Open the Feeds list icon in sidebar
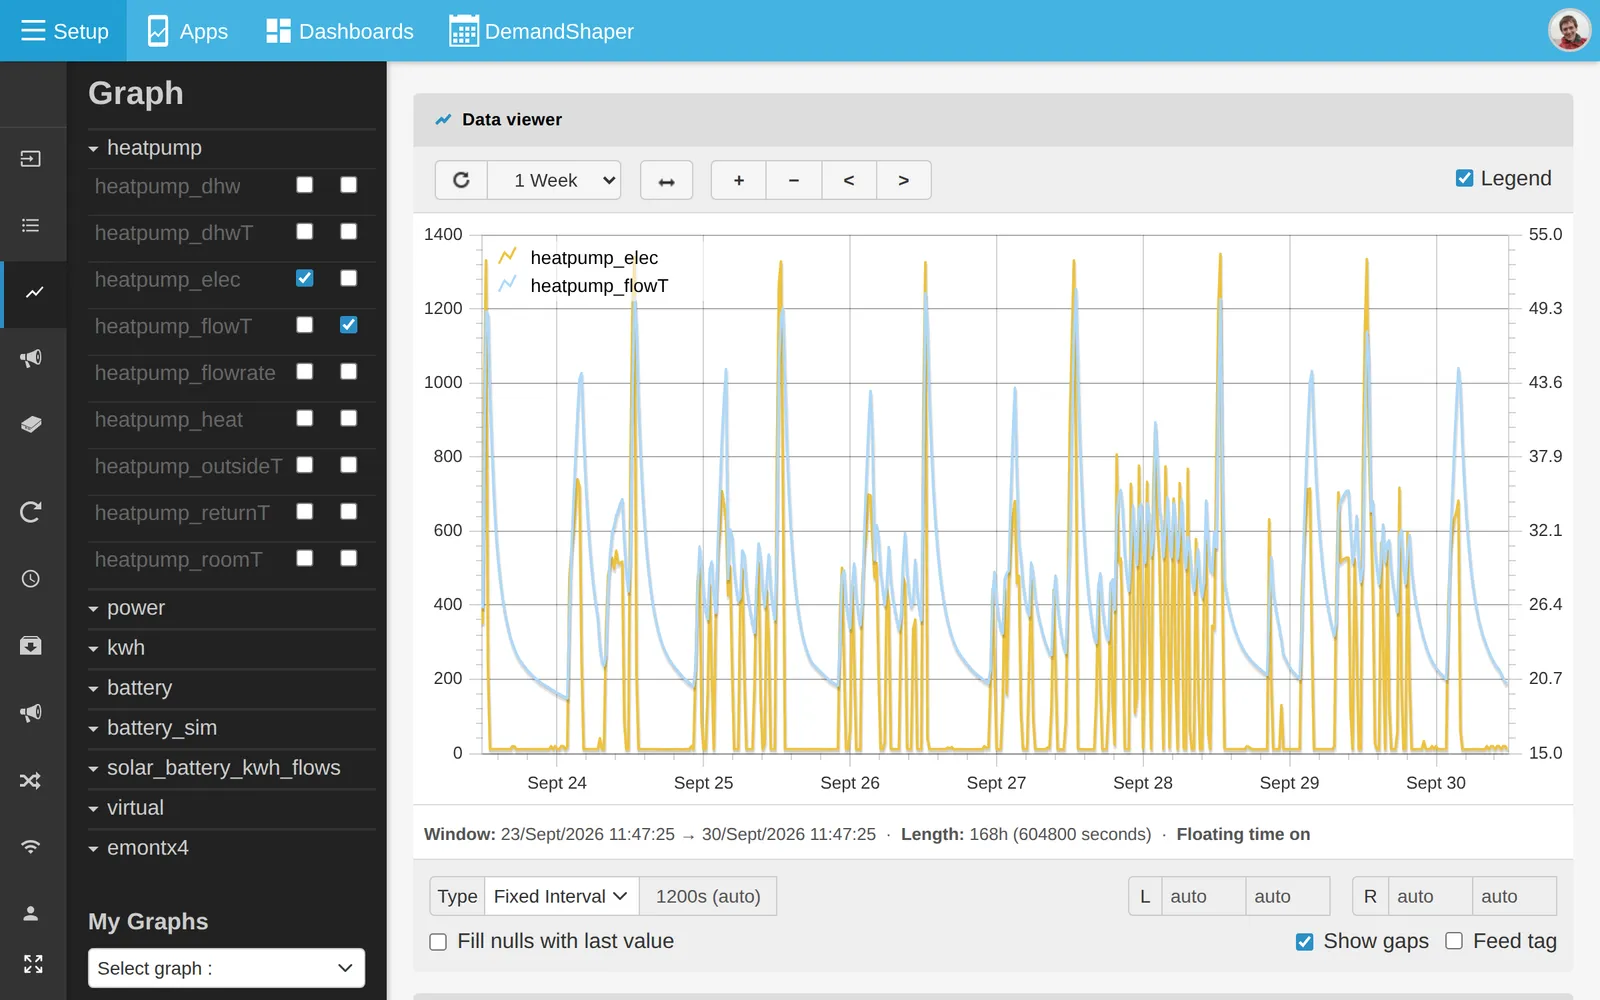Viewport: 1600px width, 1000px height. [x=31, y=226]
